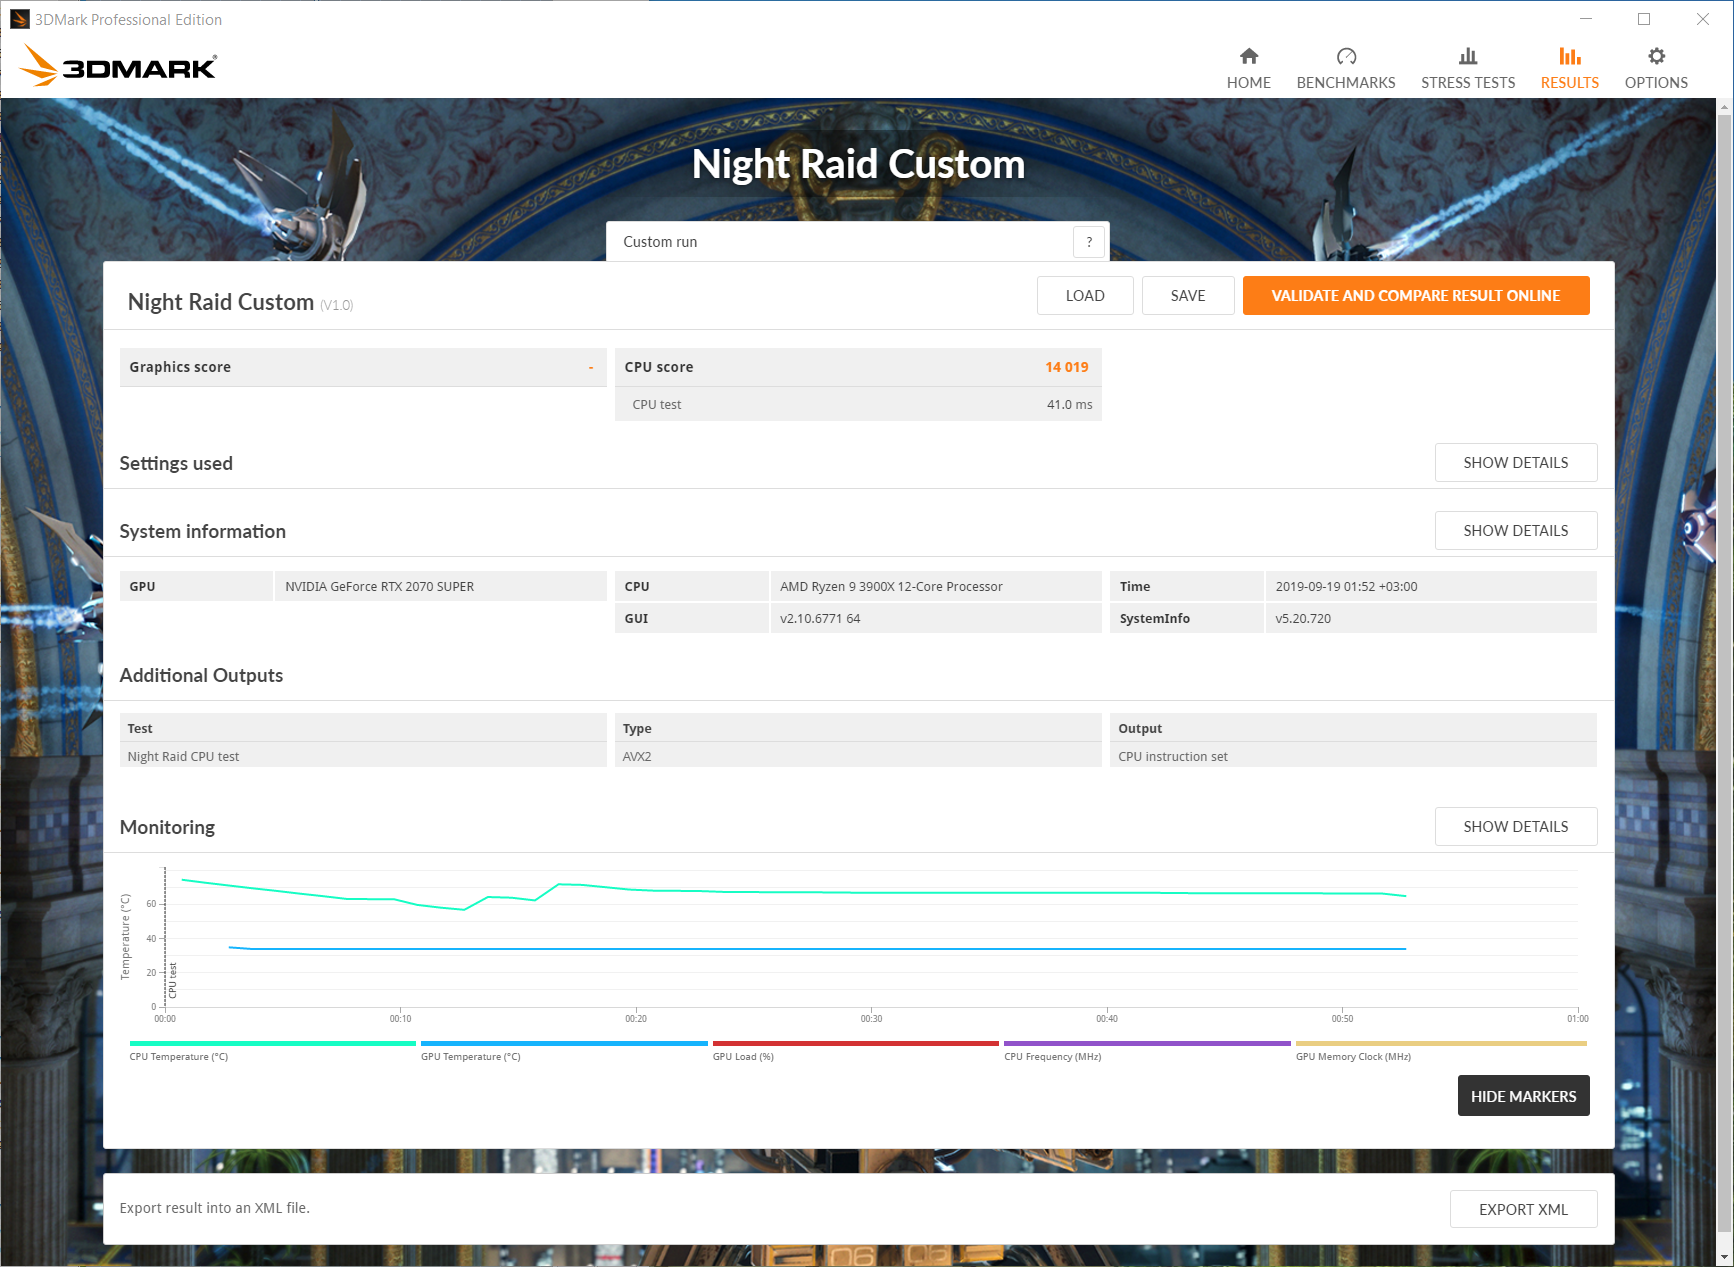1734x1267 pixels.
Task: Click the large Night Raid Custom banner title
Action: 858,164
